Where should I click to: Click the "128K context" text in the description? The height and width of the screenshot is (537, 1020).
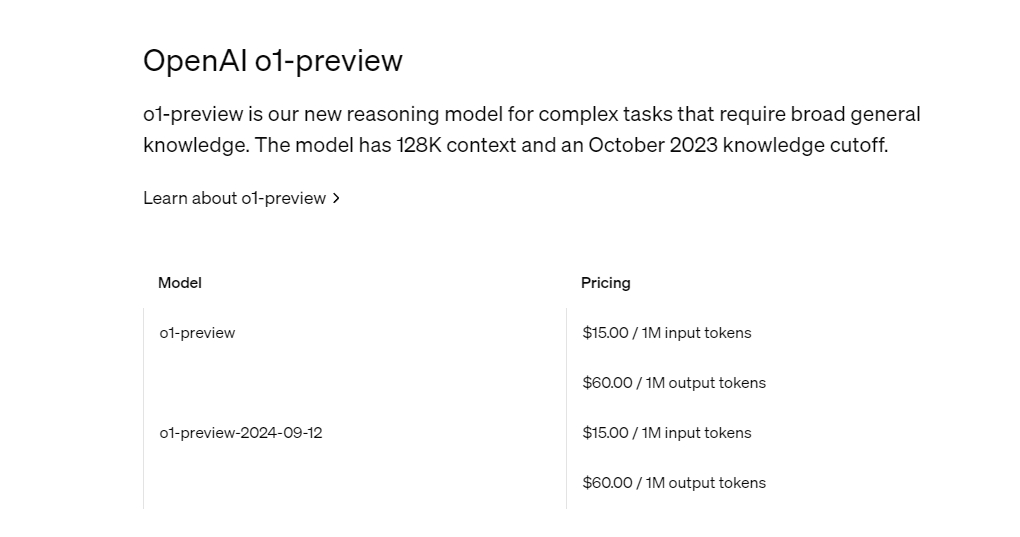456,145
